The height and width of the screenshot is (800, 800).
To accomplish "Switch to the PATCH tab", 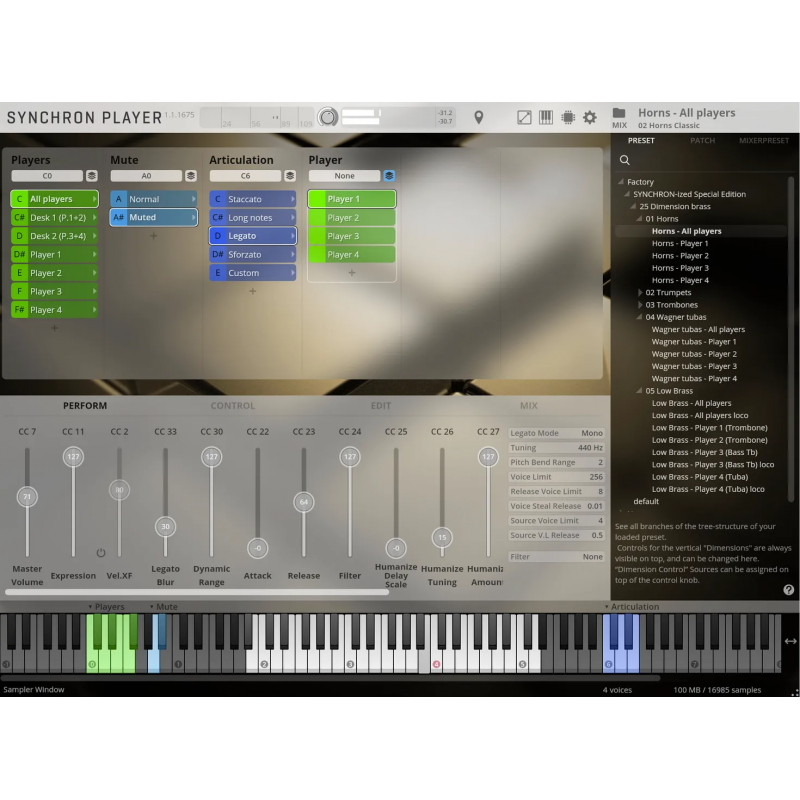I will click(703, 140).
